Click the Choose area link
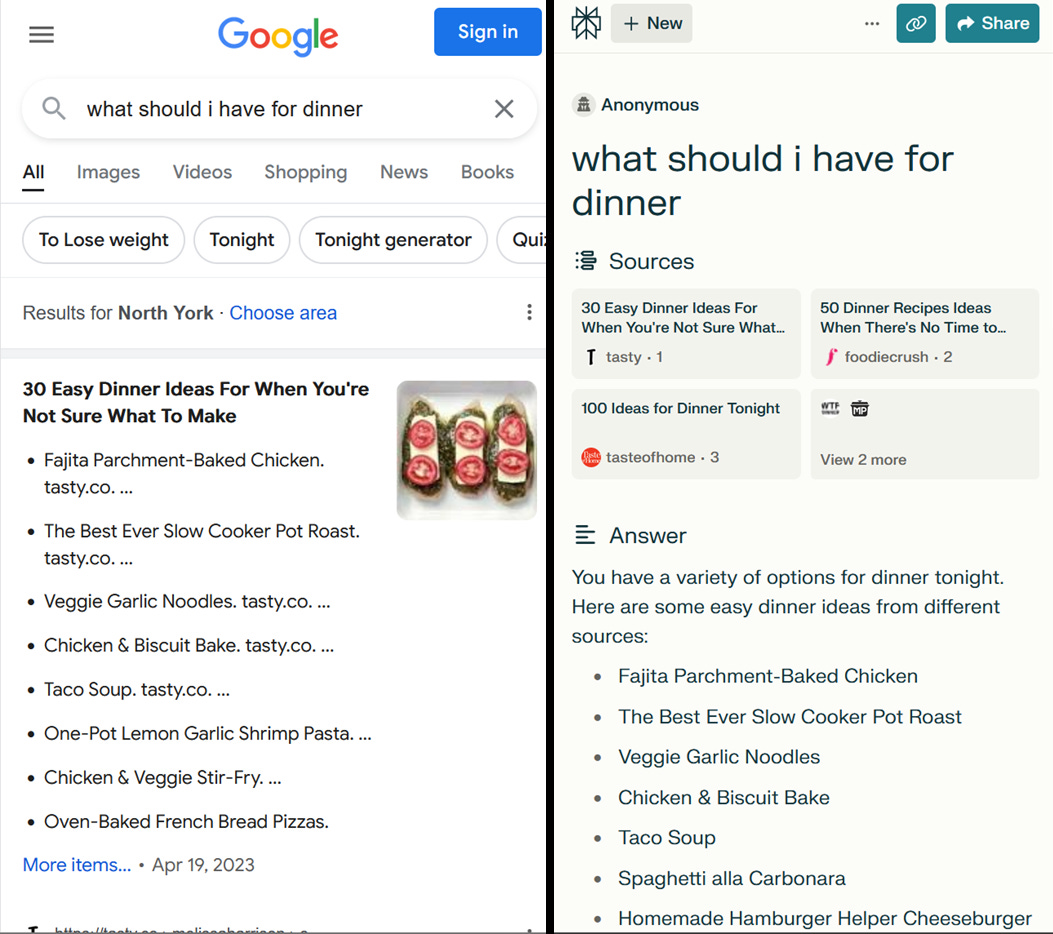 (283, 313)
